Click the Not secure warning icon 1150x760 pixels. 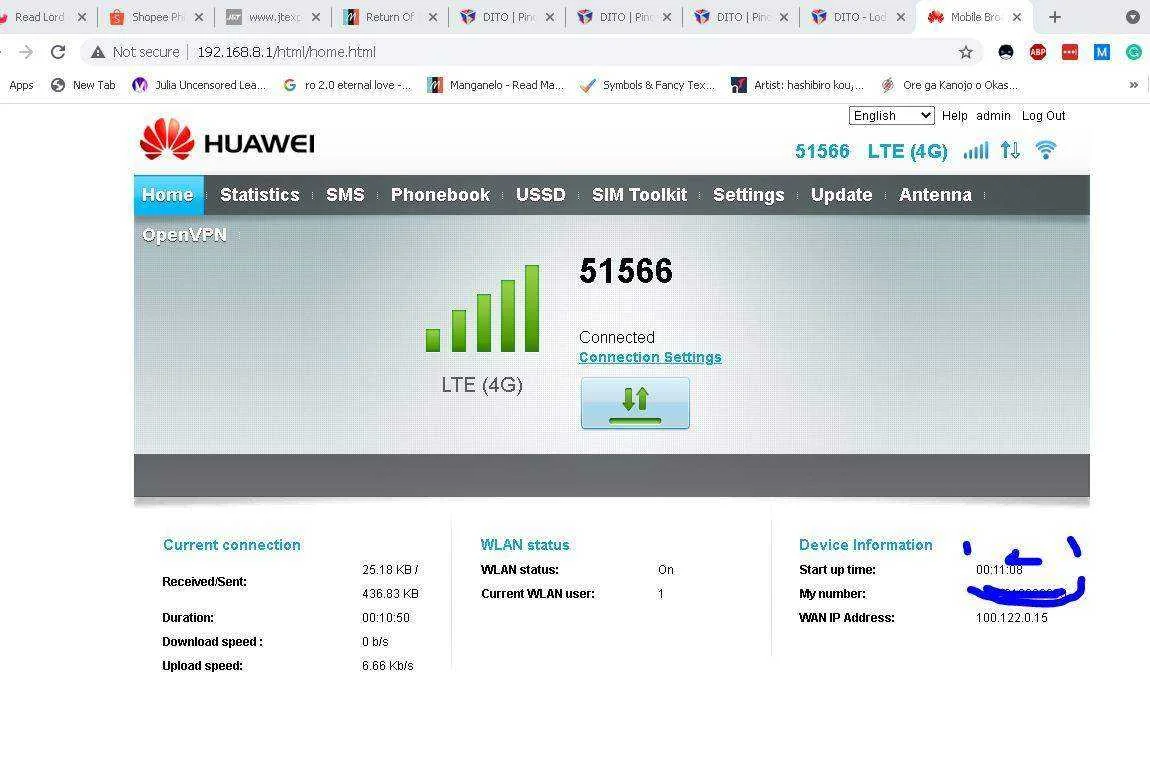coord(98,52)
